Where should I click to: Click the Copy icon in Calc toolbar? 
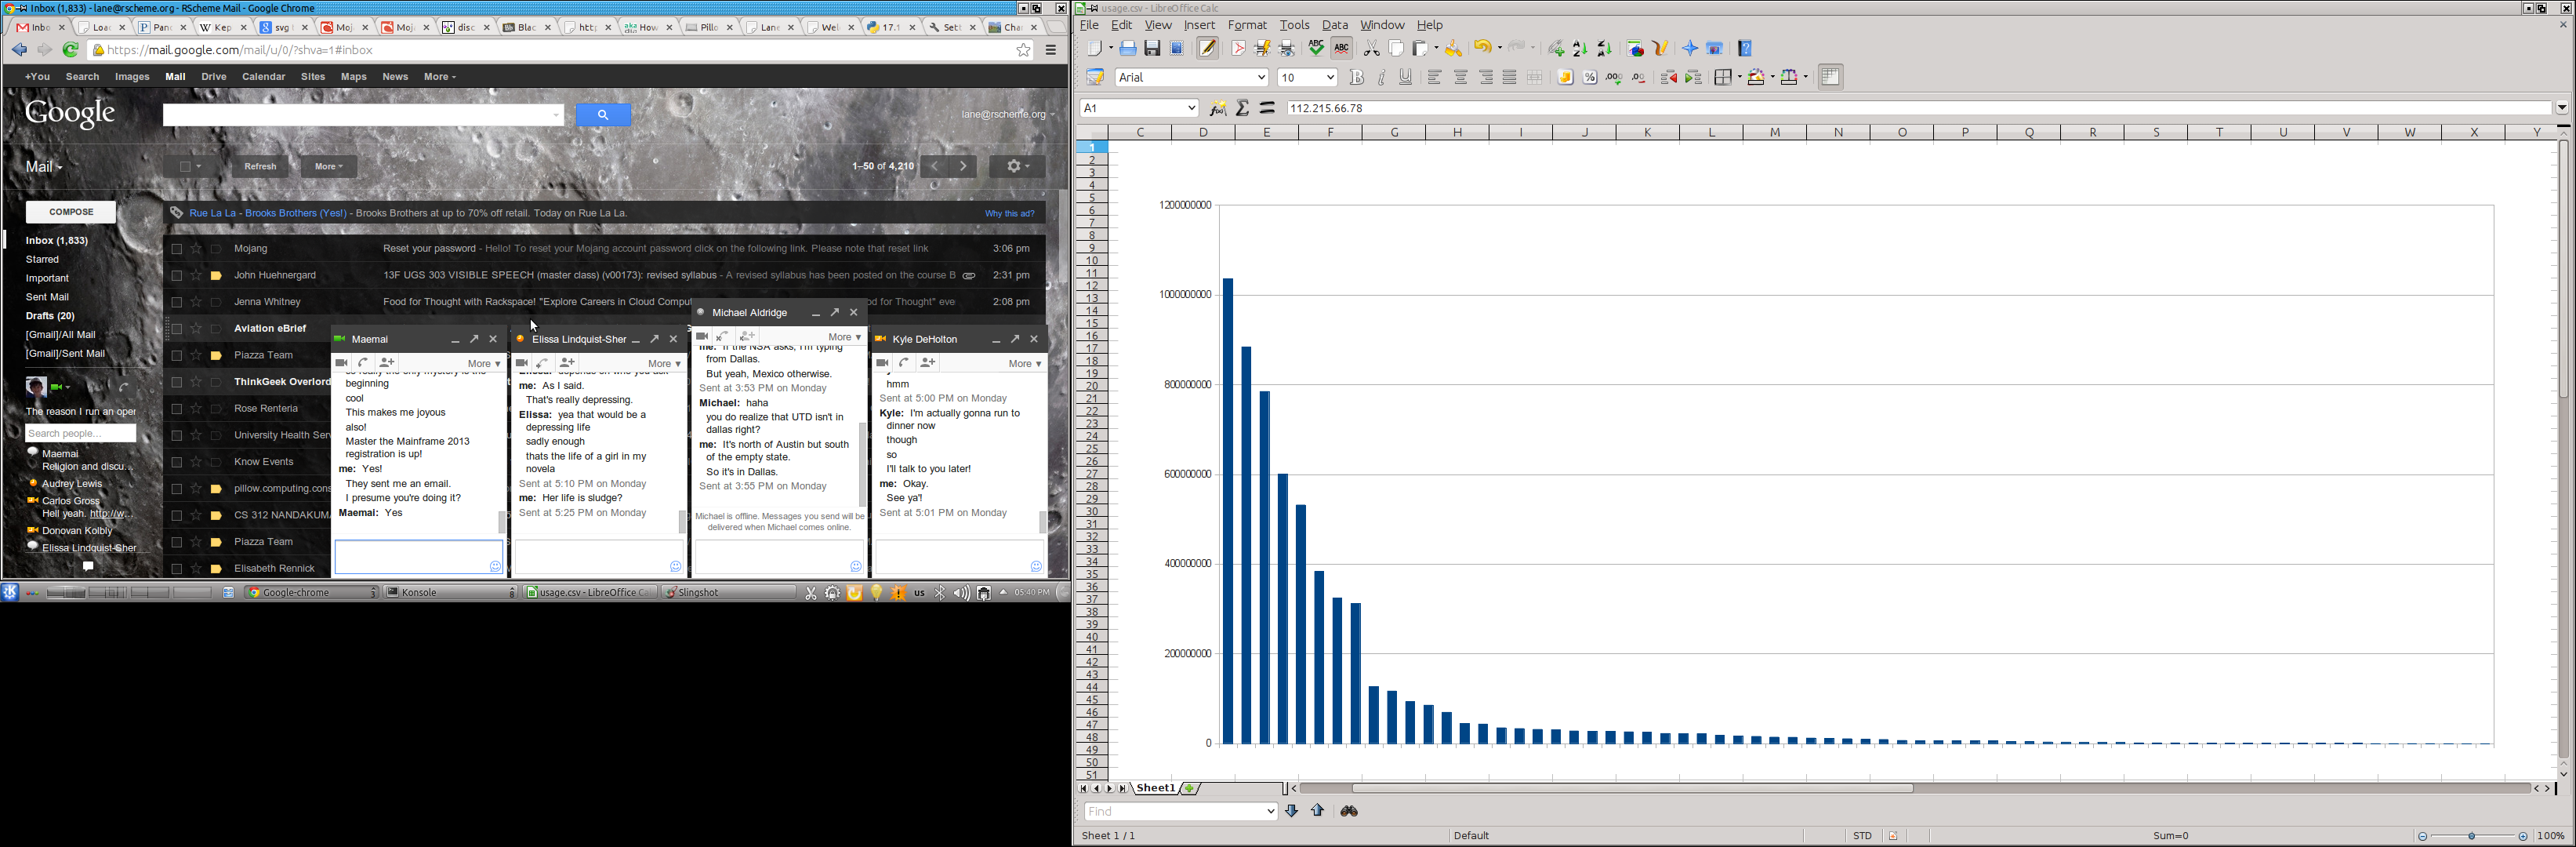(x=1397, y=49)
